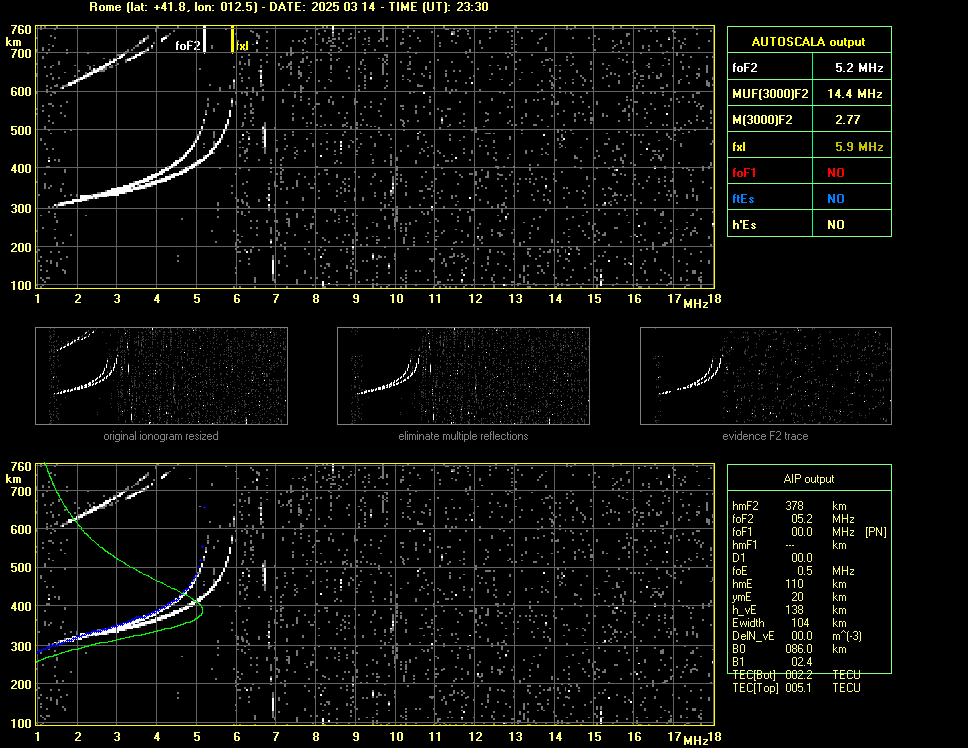Viewport: 968px width, 748px height.
Task: Click the [PN] tag beside foF1
Action: [x=875, y=532]
